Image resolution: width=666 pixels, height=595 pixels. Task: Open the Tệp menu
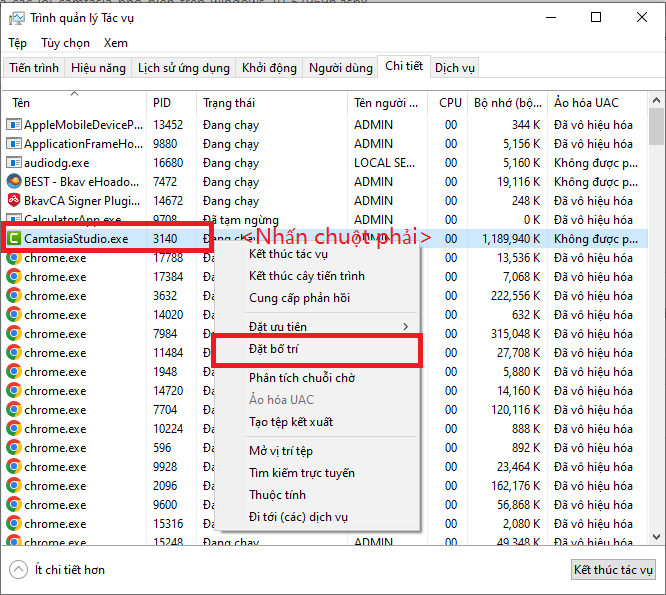click(x=17, y=43)
